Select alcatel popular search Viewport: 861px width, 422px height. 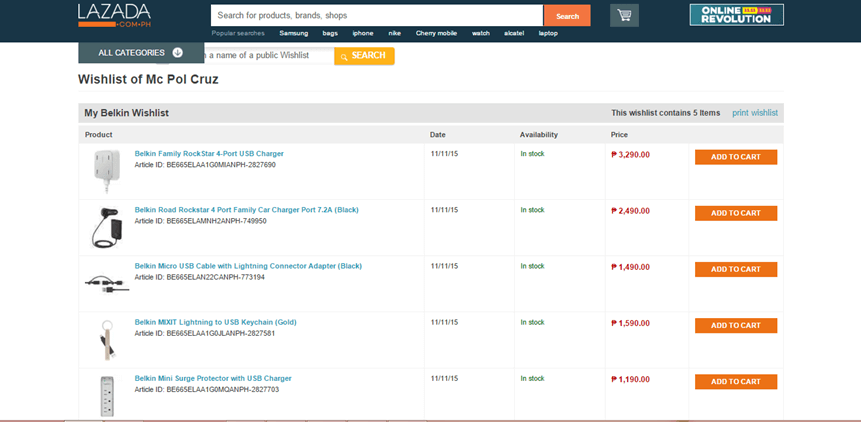click(514, 33)
